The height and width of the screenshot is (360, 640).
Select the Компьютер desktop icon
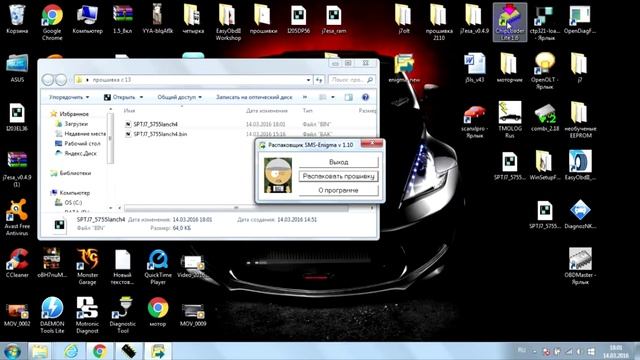coord(87,18)
